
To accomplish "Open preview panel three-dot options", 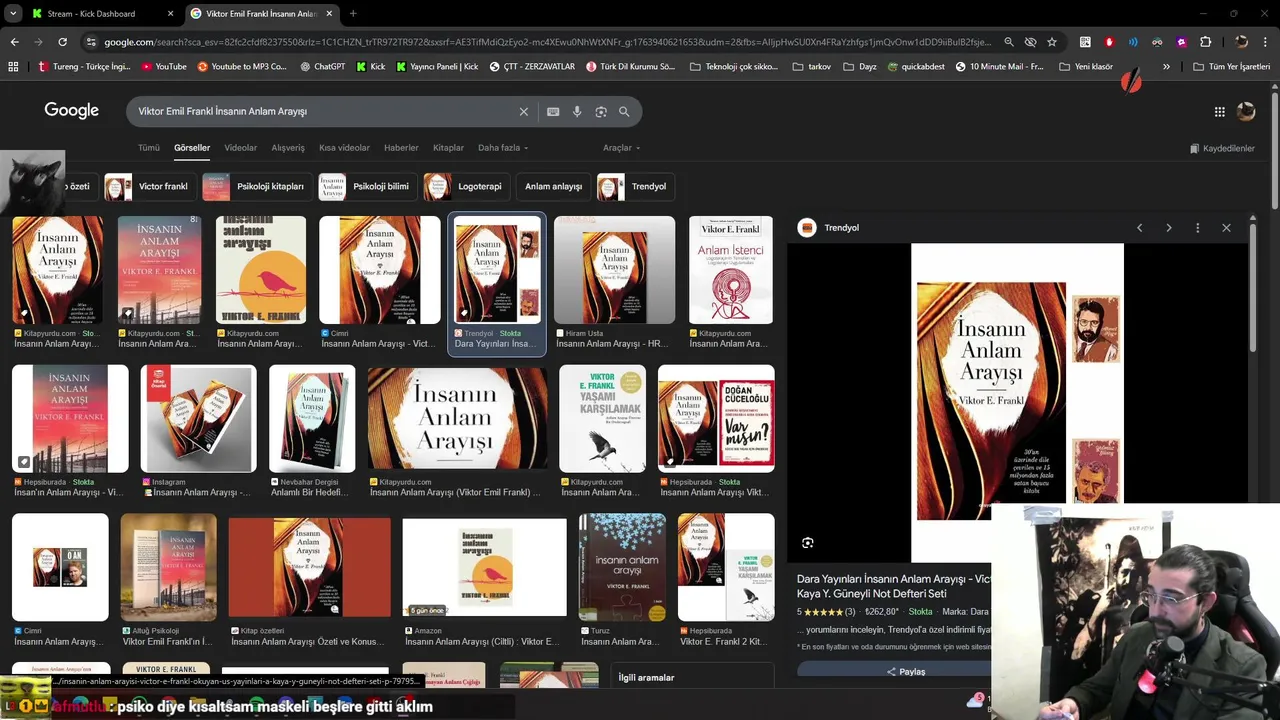I will (x=1197, y=228).
